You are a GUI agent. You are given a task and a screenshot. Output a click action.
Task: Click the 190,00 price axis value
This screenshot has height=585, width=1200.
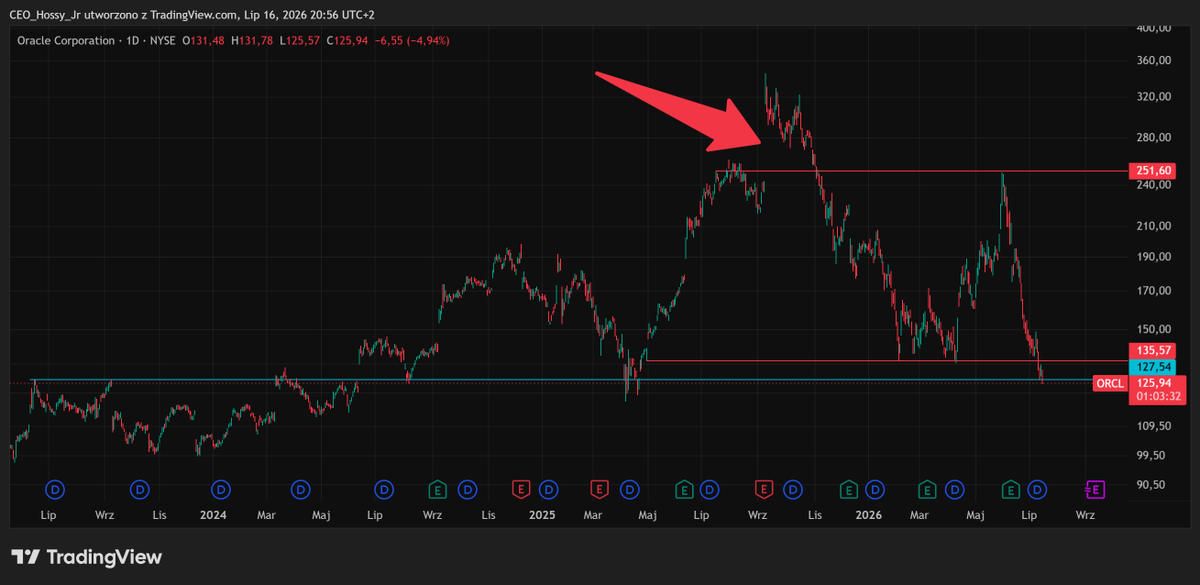[1153, 257]
